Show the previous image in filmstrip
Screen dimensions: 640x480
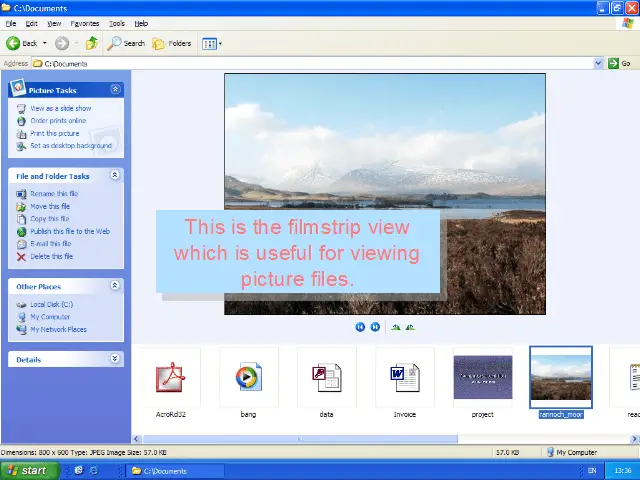coord(360,327)
